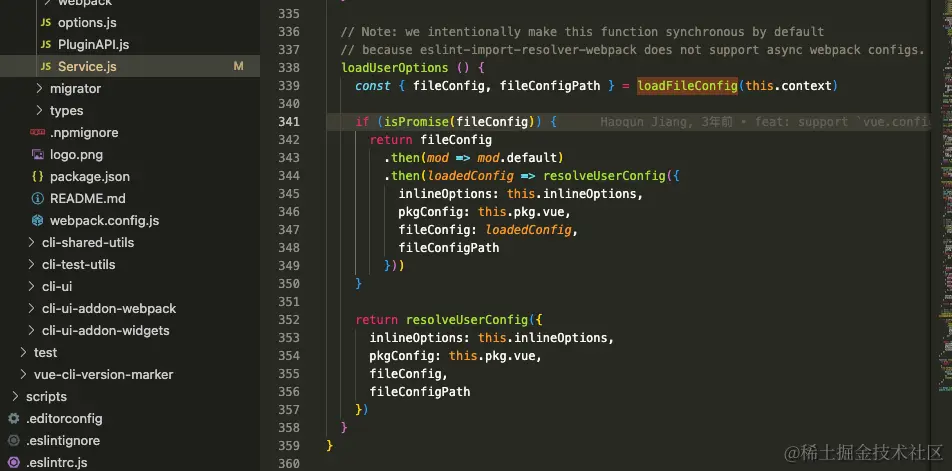Open the .eslintignore file
Image resolution: width=952 pixels, height=471 pixels.
click(x=63, y=441)
